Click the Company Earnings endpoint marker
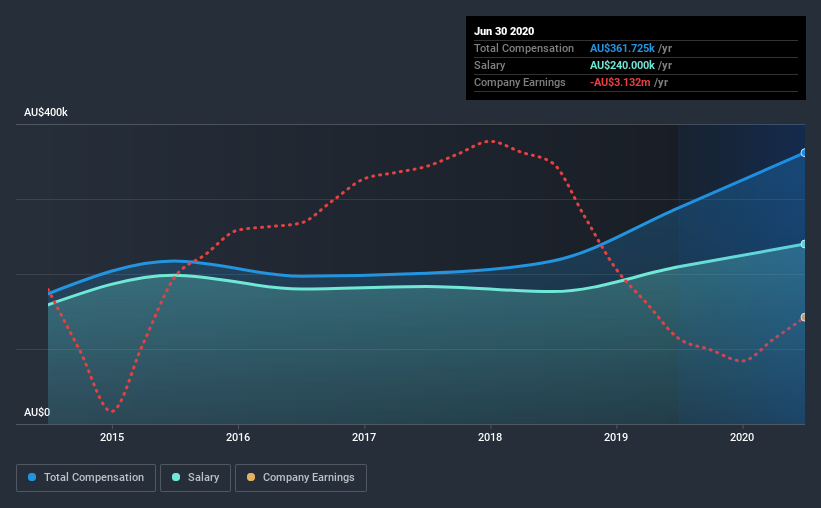The width and height of the screenshot is (821, 508). pos(803,317)
